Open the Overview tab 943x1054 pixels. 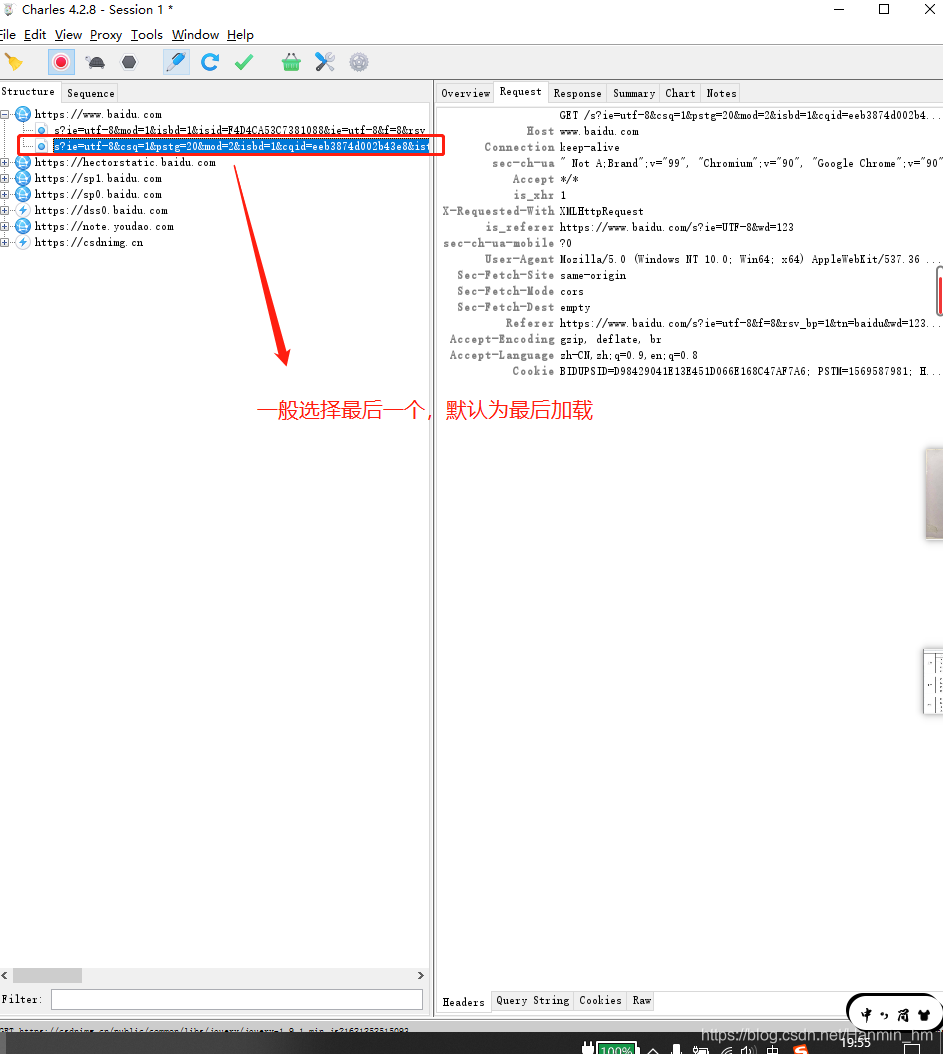pyautogui.click(x=465, y=93)
